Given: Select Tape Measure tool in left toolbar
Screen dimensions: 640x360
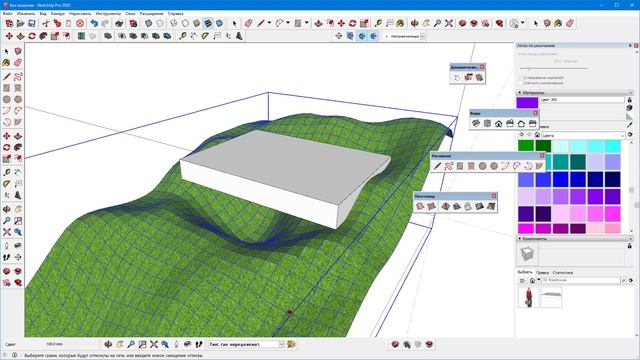Looking at the screenshot, I should [7, 173].
